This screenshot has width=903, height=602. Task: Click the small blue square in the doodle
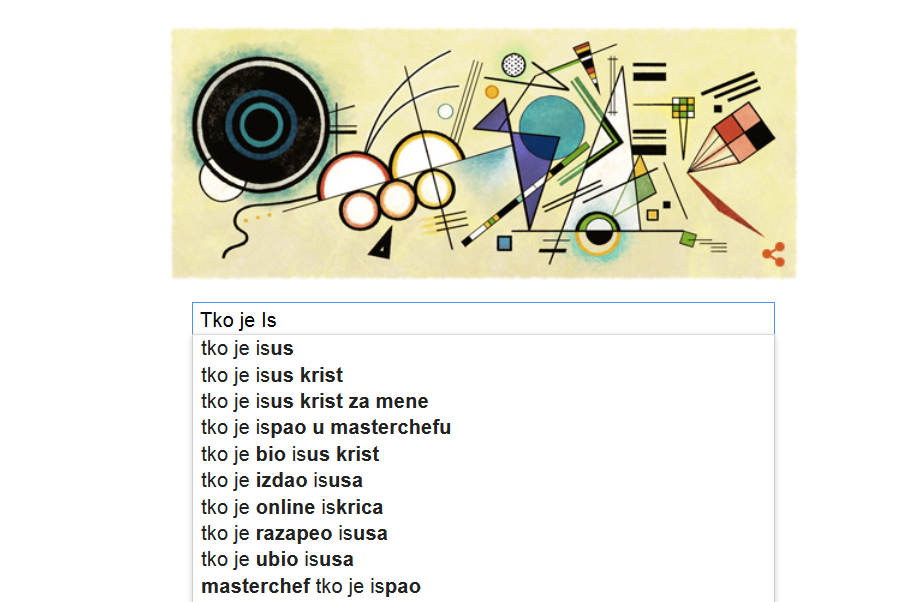[504, 243]
